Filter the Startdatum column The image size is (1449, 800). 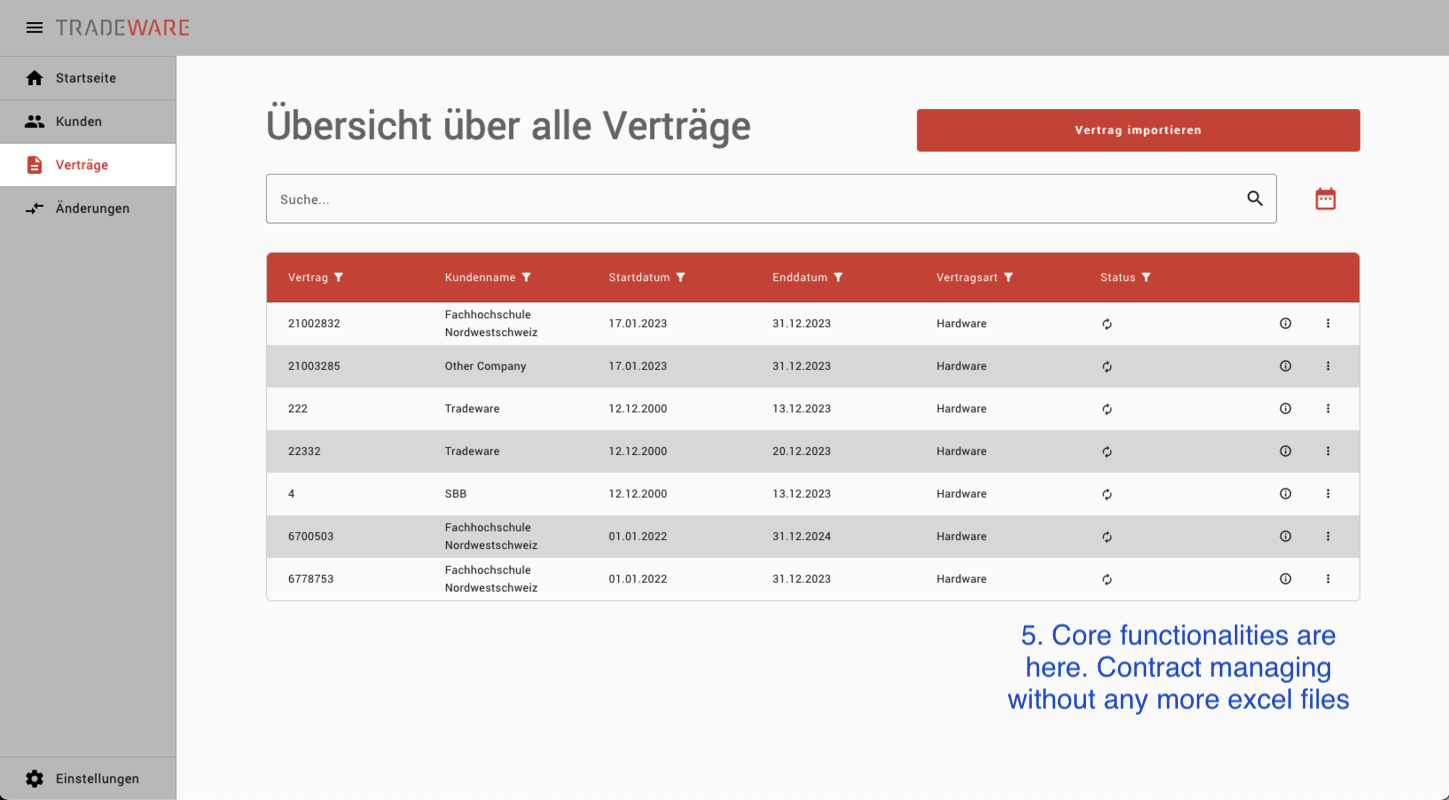click(x=681, y=277)
